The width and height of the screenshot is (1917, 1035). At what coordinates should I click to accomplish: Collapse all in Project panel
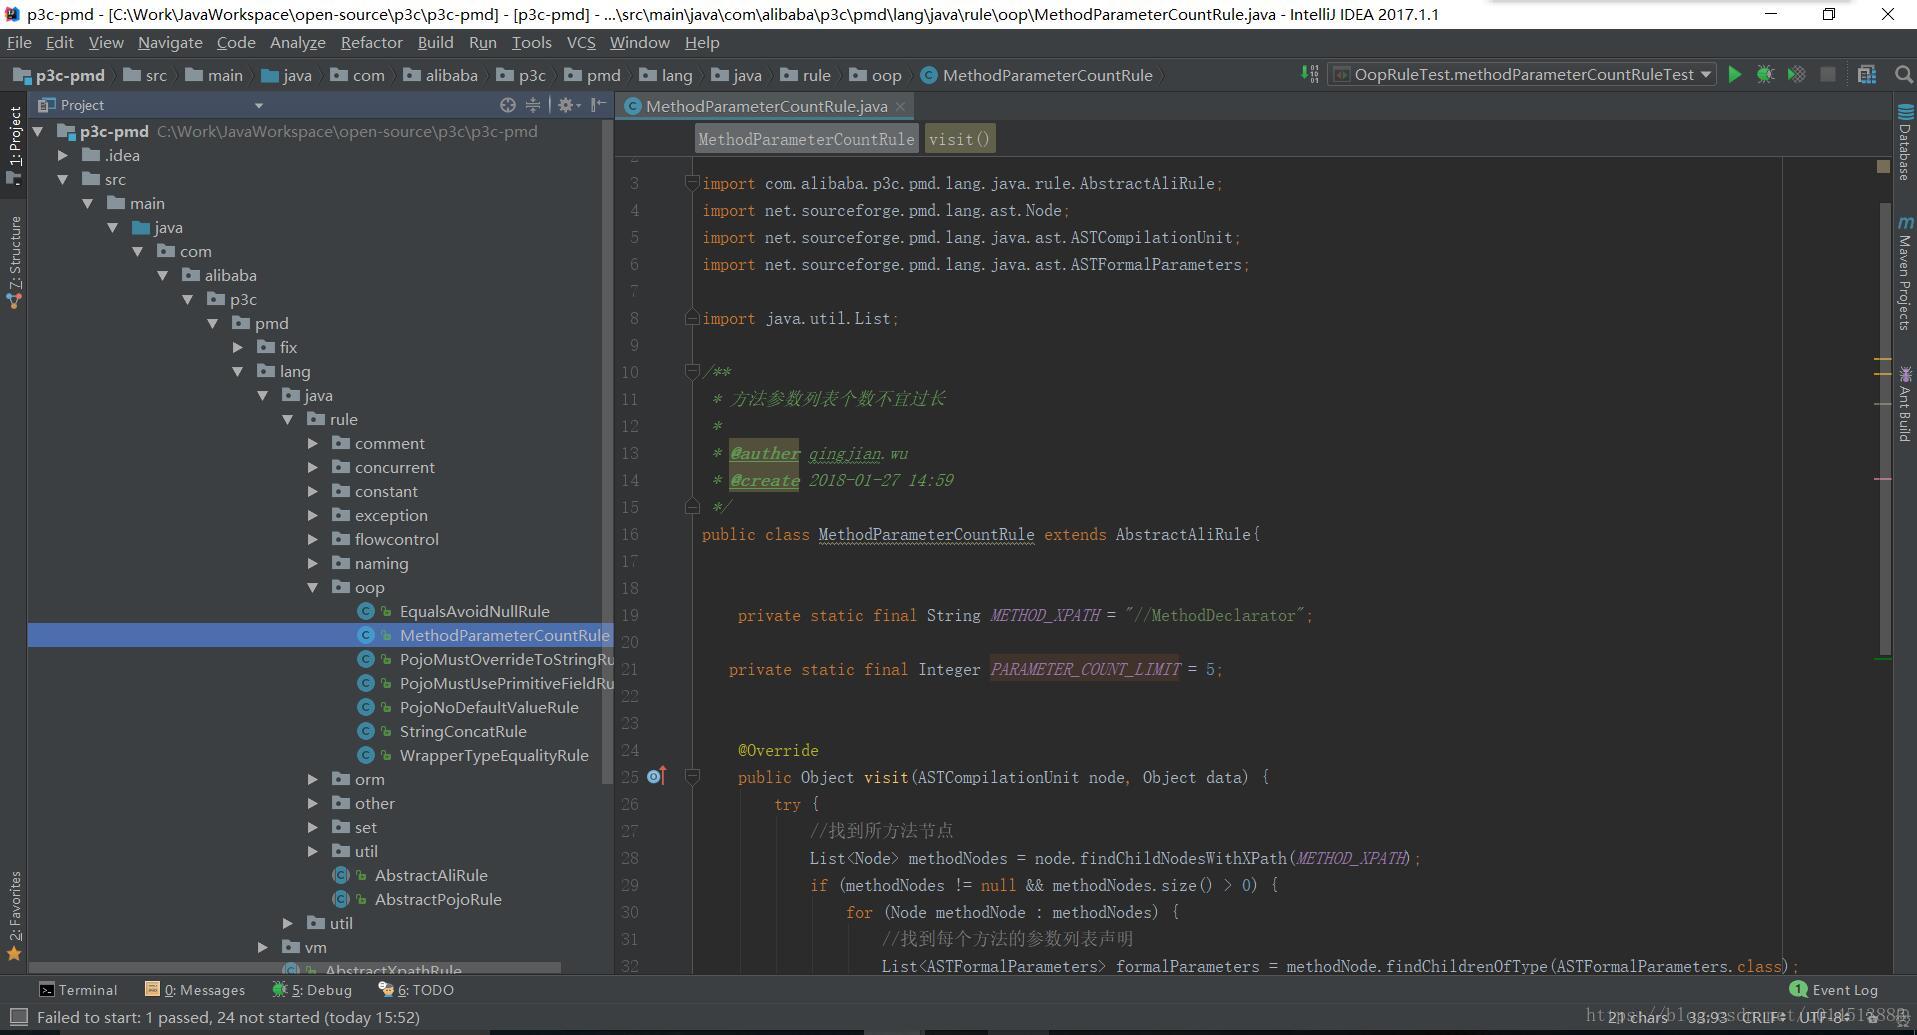click(533, 105)
